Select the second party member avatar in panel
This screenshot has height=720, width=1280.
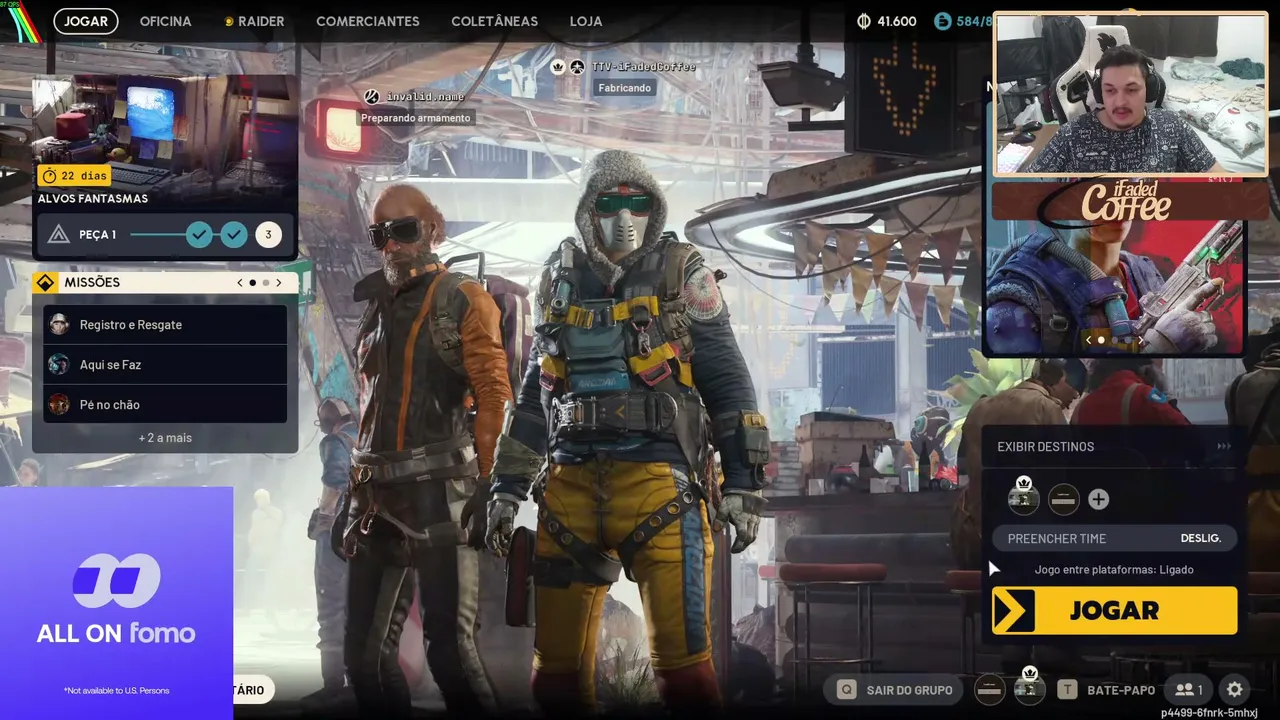coord(1063,499)
